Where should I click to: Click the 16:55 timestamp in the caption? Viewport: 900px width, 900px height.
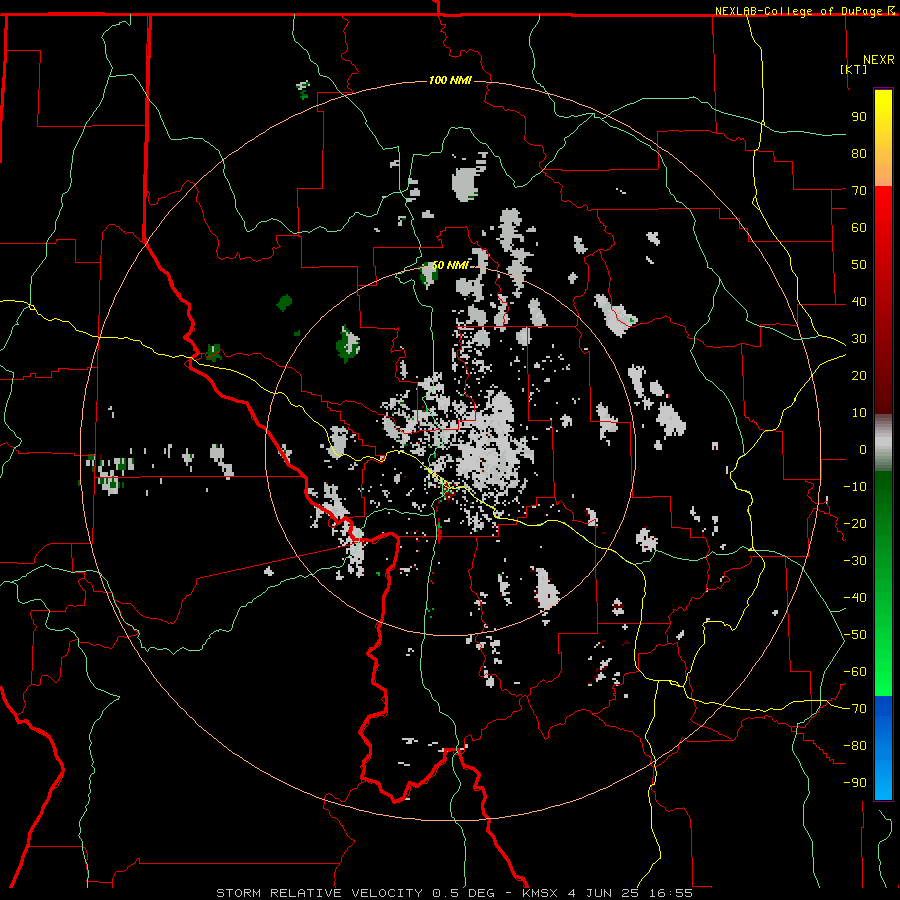coord(671,893)
